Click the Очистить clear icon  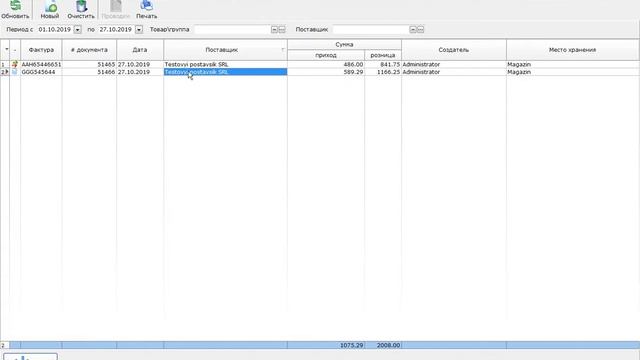pyautogui.click(x=81, y=6)
